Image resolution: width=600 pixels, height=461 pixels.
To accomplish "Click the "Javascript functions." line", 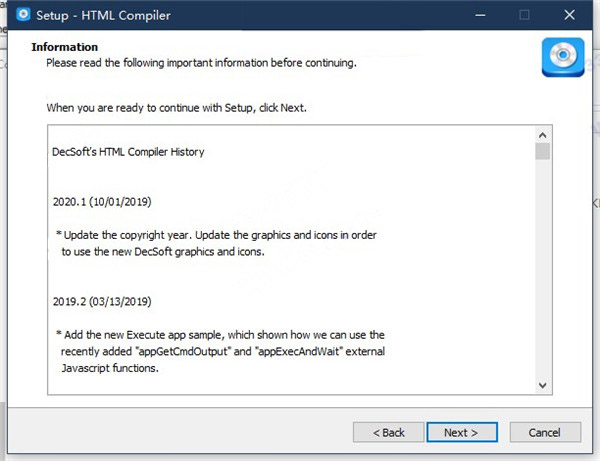I will (x=110, y=368).
